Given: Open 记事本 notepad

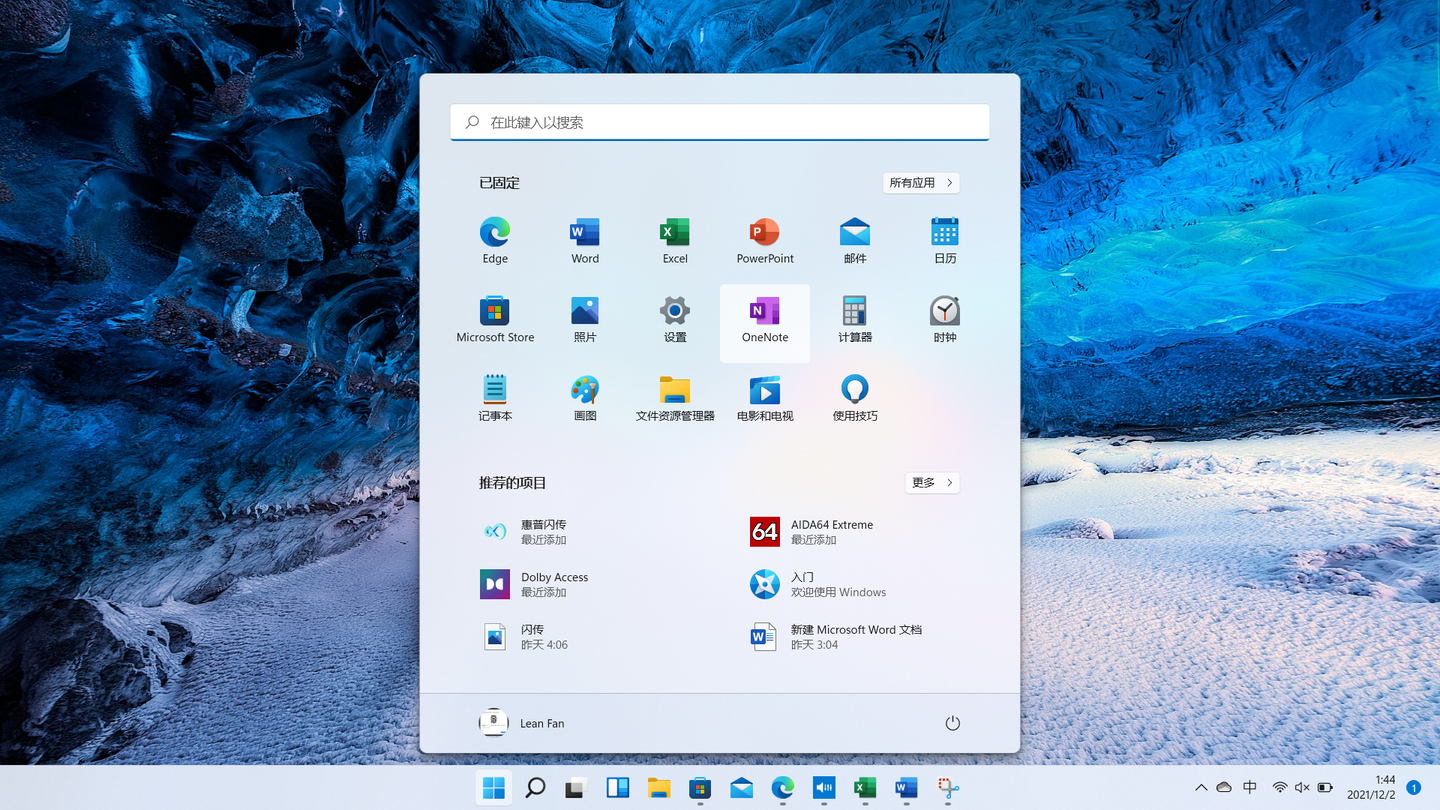Looking at the screenshot, I should pos(495,398).
